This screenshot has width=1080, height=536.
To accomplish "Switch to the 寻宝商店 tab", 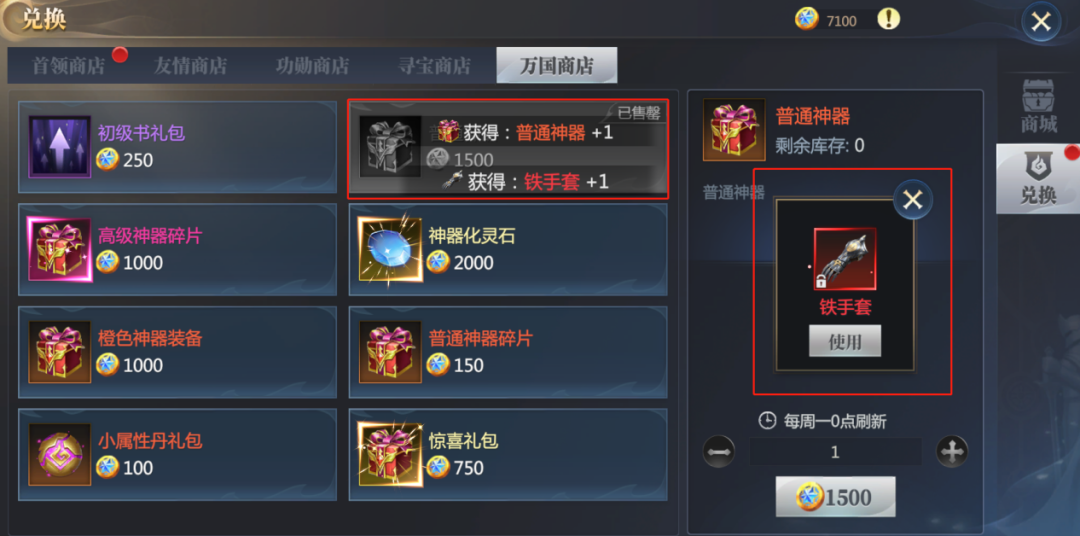I will [x=434, y=65].
